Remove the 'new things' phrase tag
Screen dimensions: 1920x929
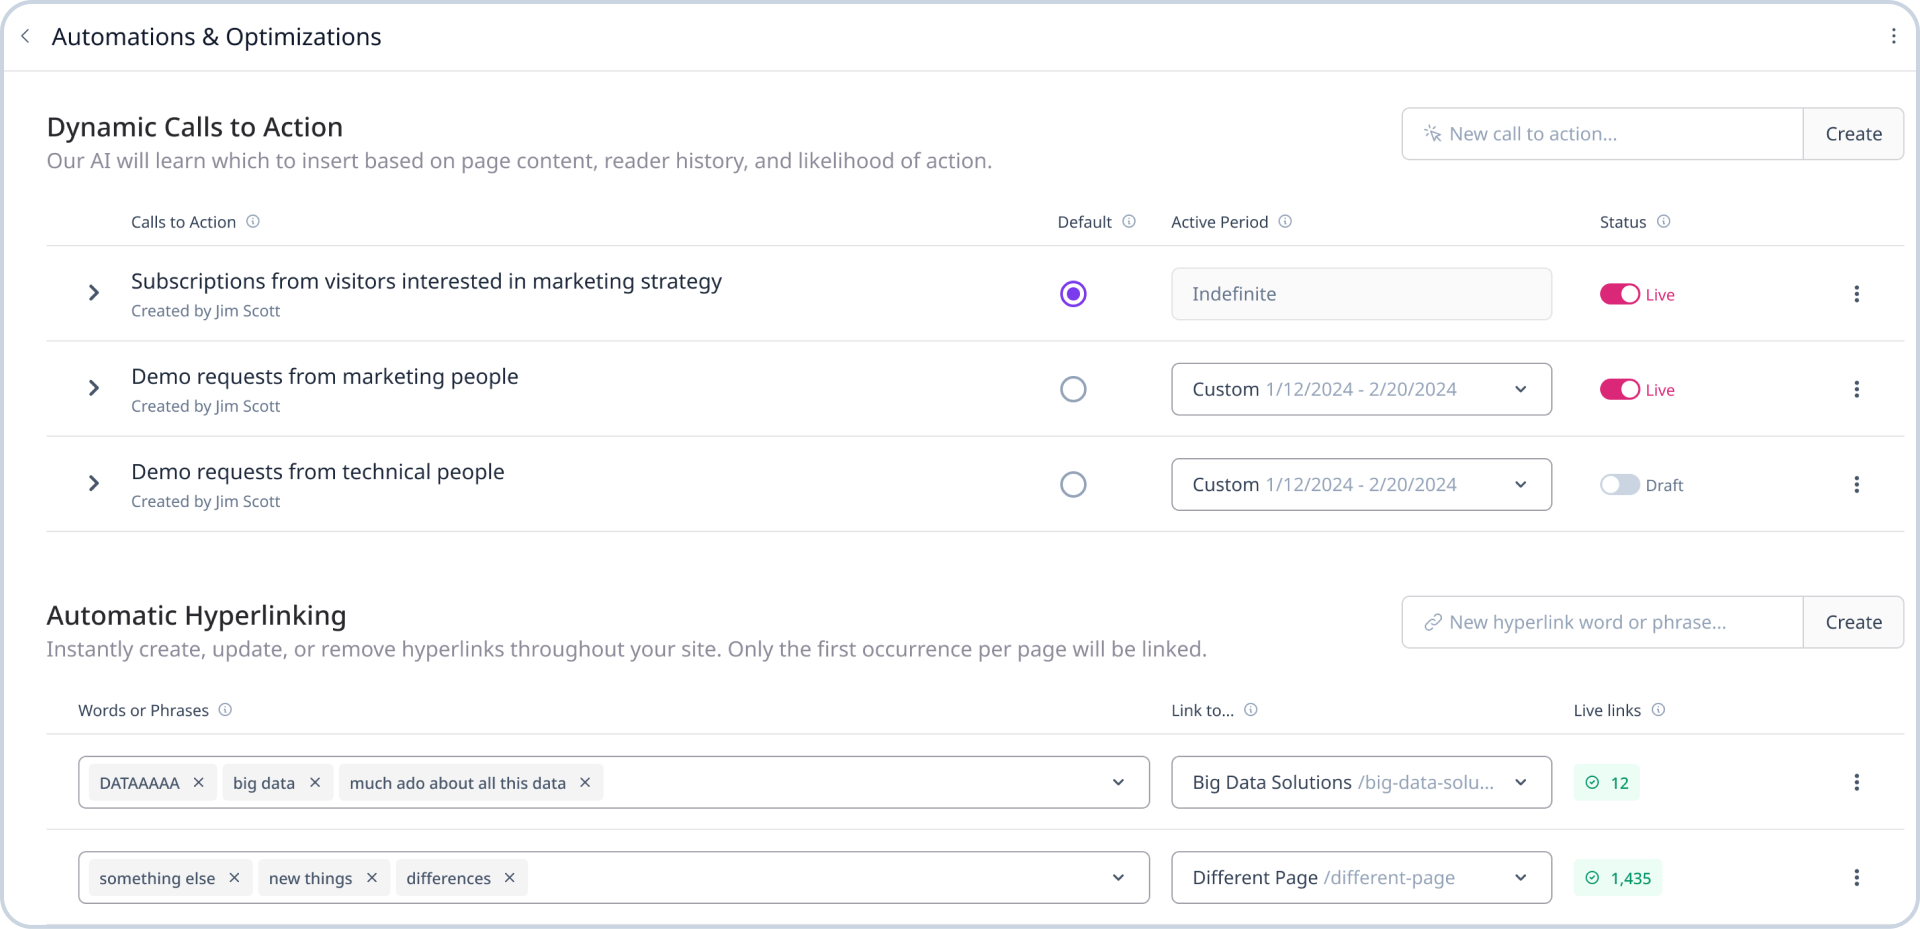click(372, 878)
